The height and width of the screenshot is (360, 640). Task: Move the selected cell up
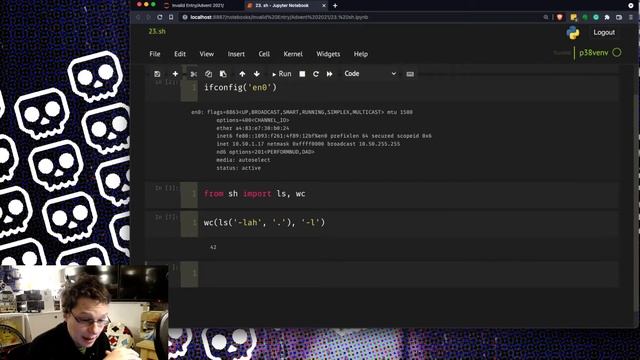coord(242,74)
